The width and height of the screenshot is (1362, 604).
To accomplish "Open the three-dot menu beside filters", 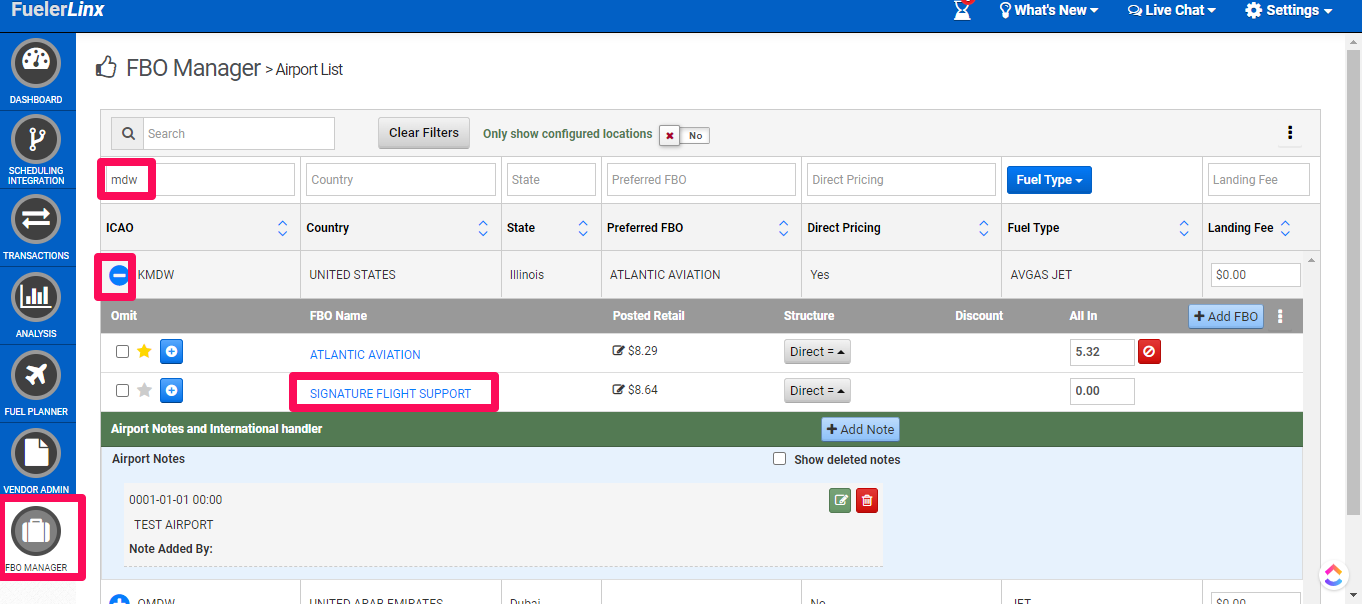I will [x=1290, y=133].
